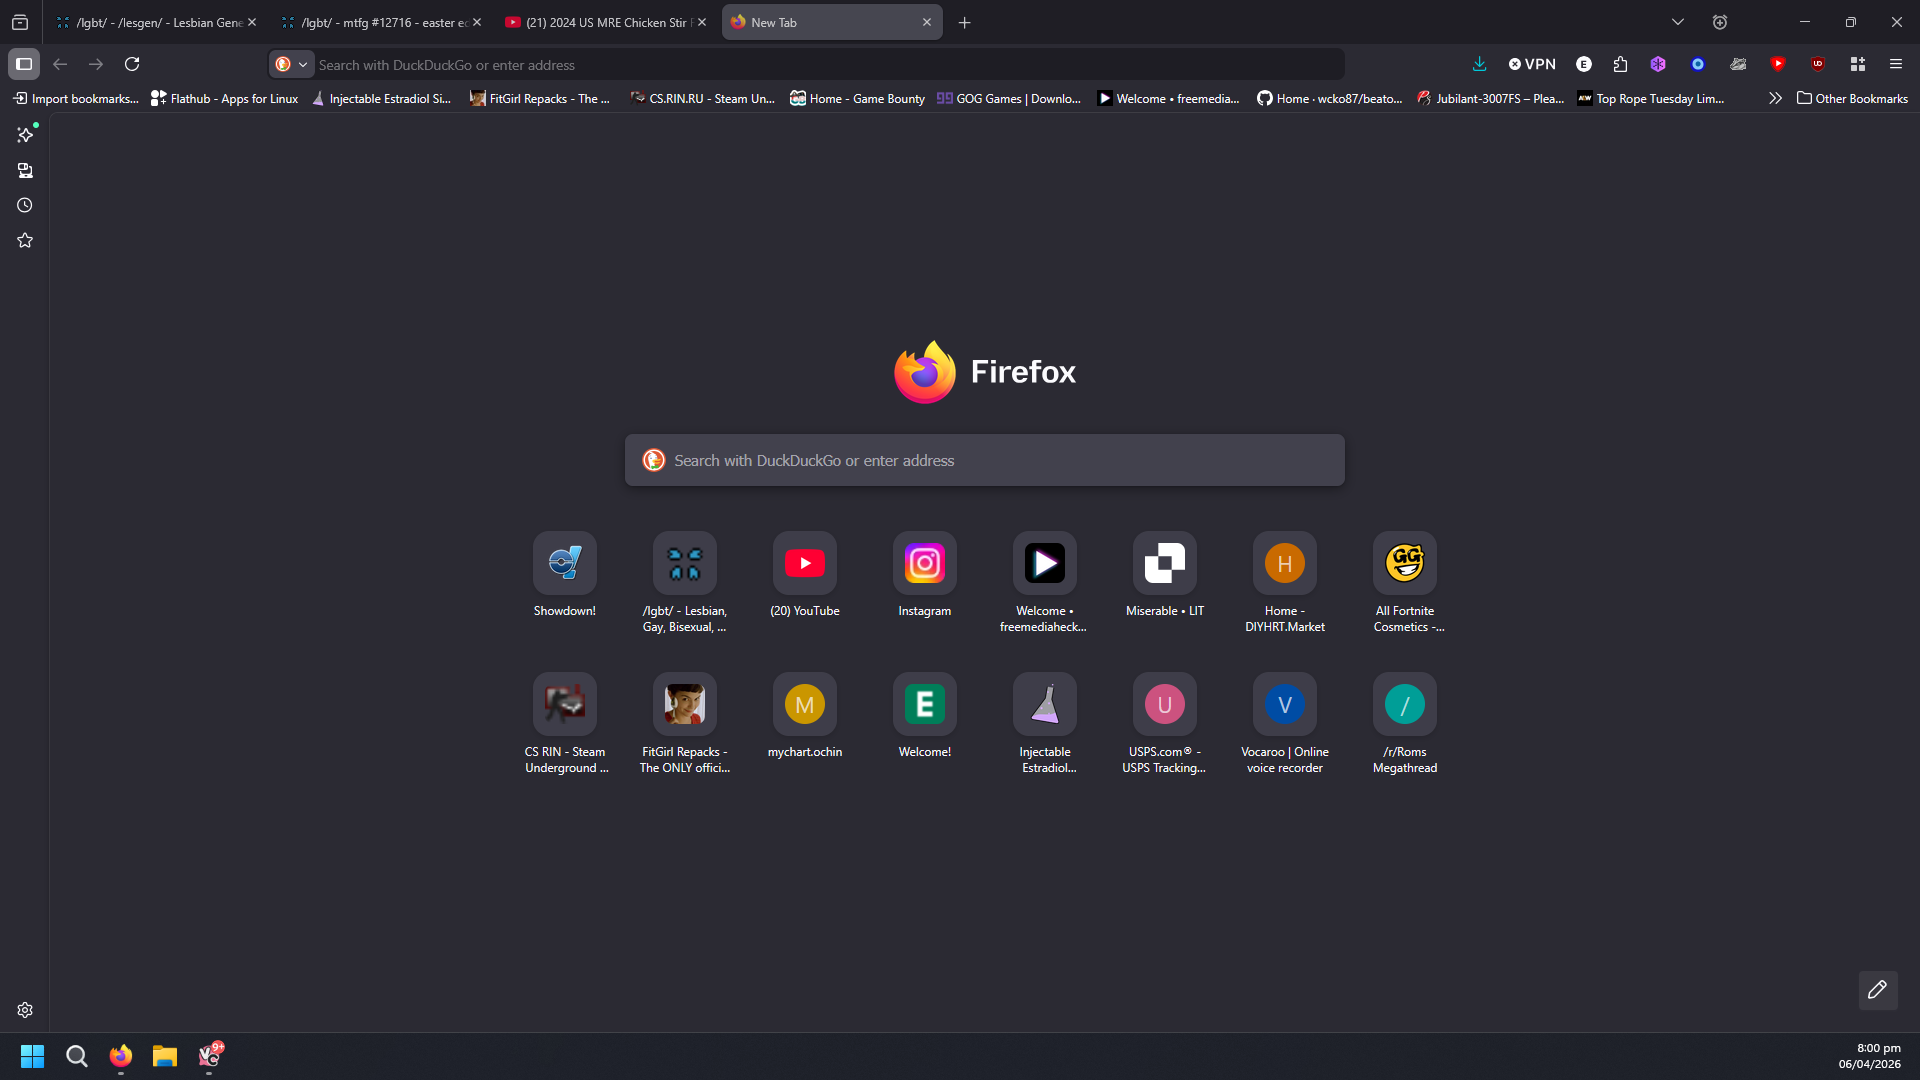Open the Flathub bookmark link

coord(225,98)
